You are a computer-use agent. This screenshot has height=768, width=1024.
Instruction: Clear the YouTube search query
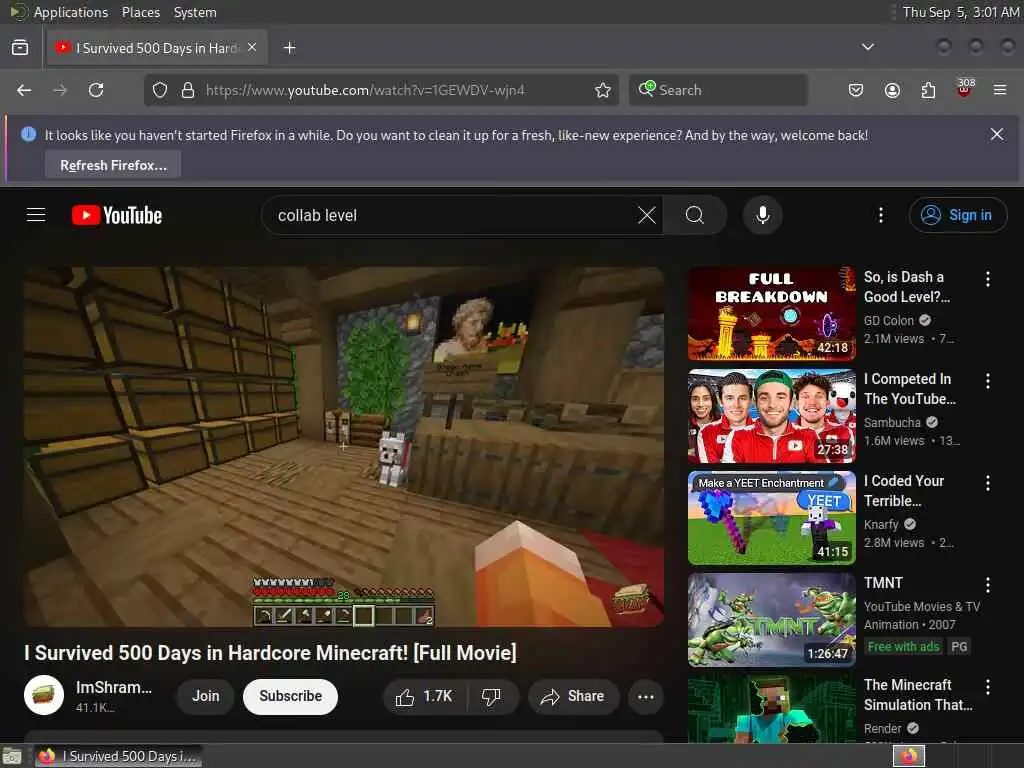click(x=647, y=215)
